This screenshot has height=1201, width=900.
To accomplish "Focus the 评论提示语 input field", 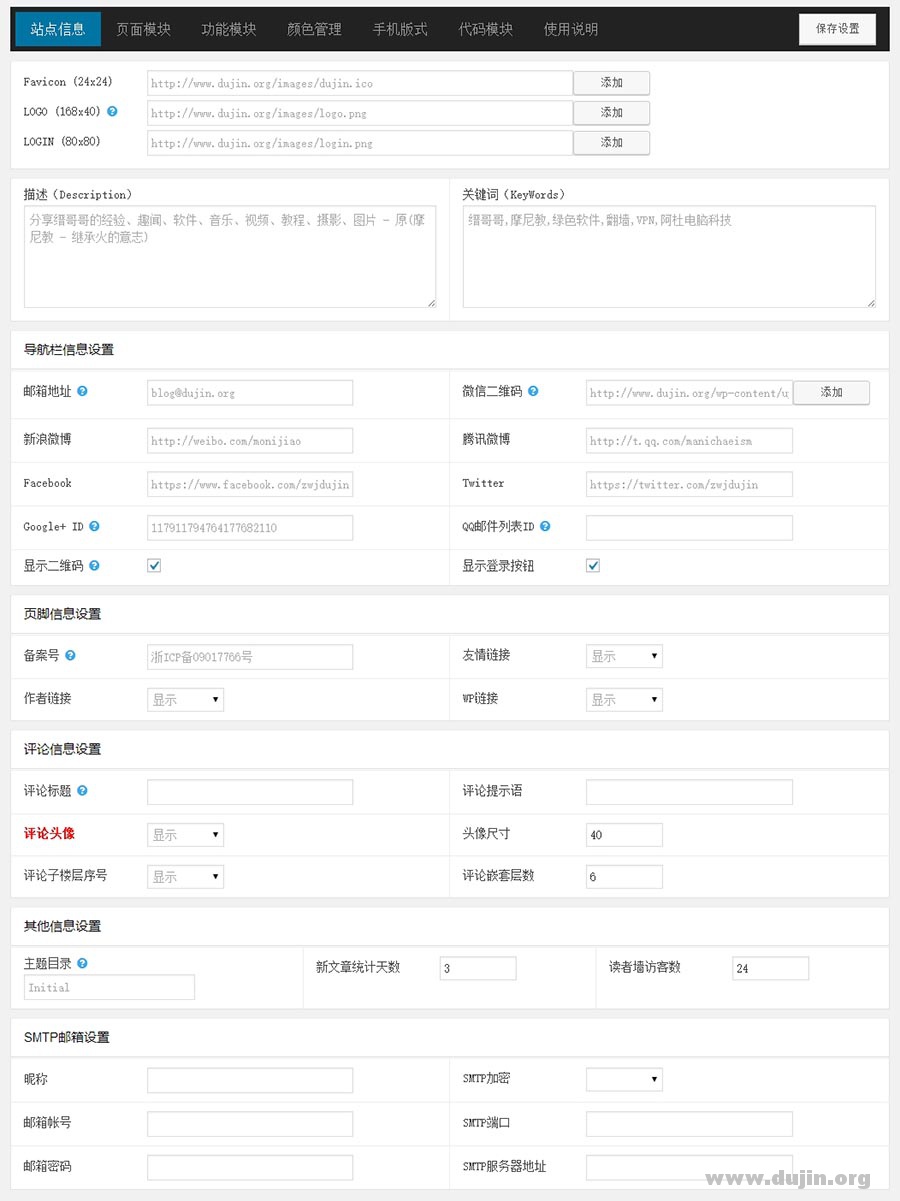I will 689,792.
